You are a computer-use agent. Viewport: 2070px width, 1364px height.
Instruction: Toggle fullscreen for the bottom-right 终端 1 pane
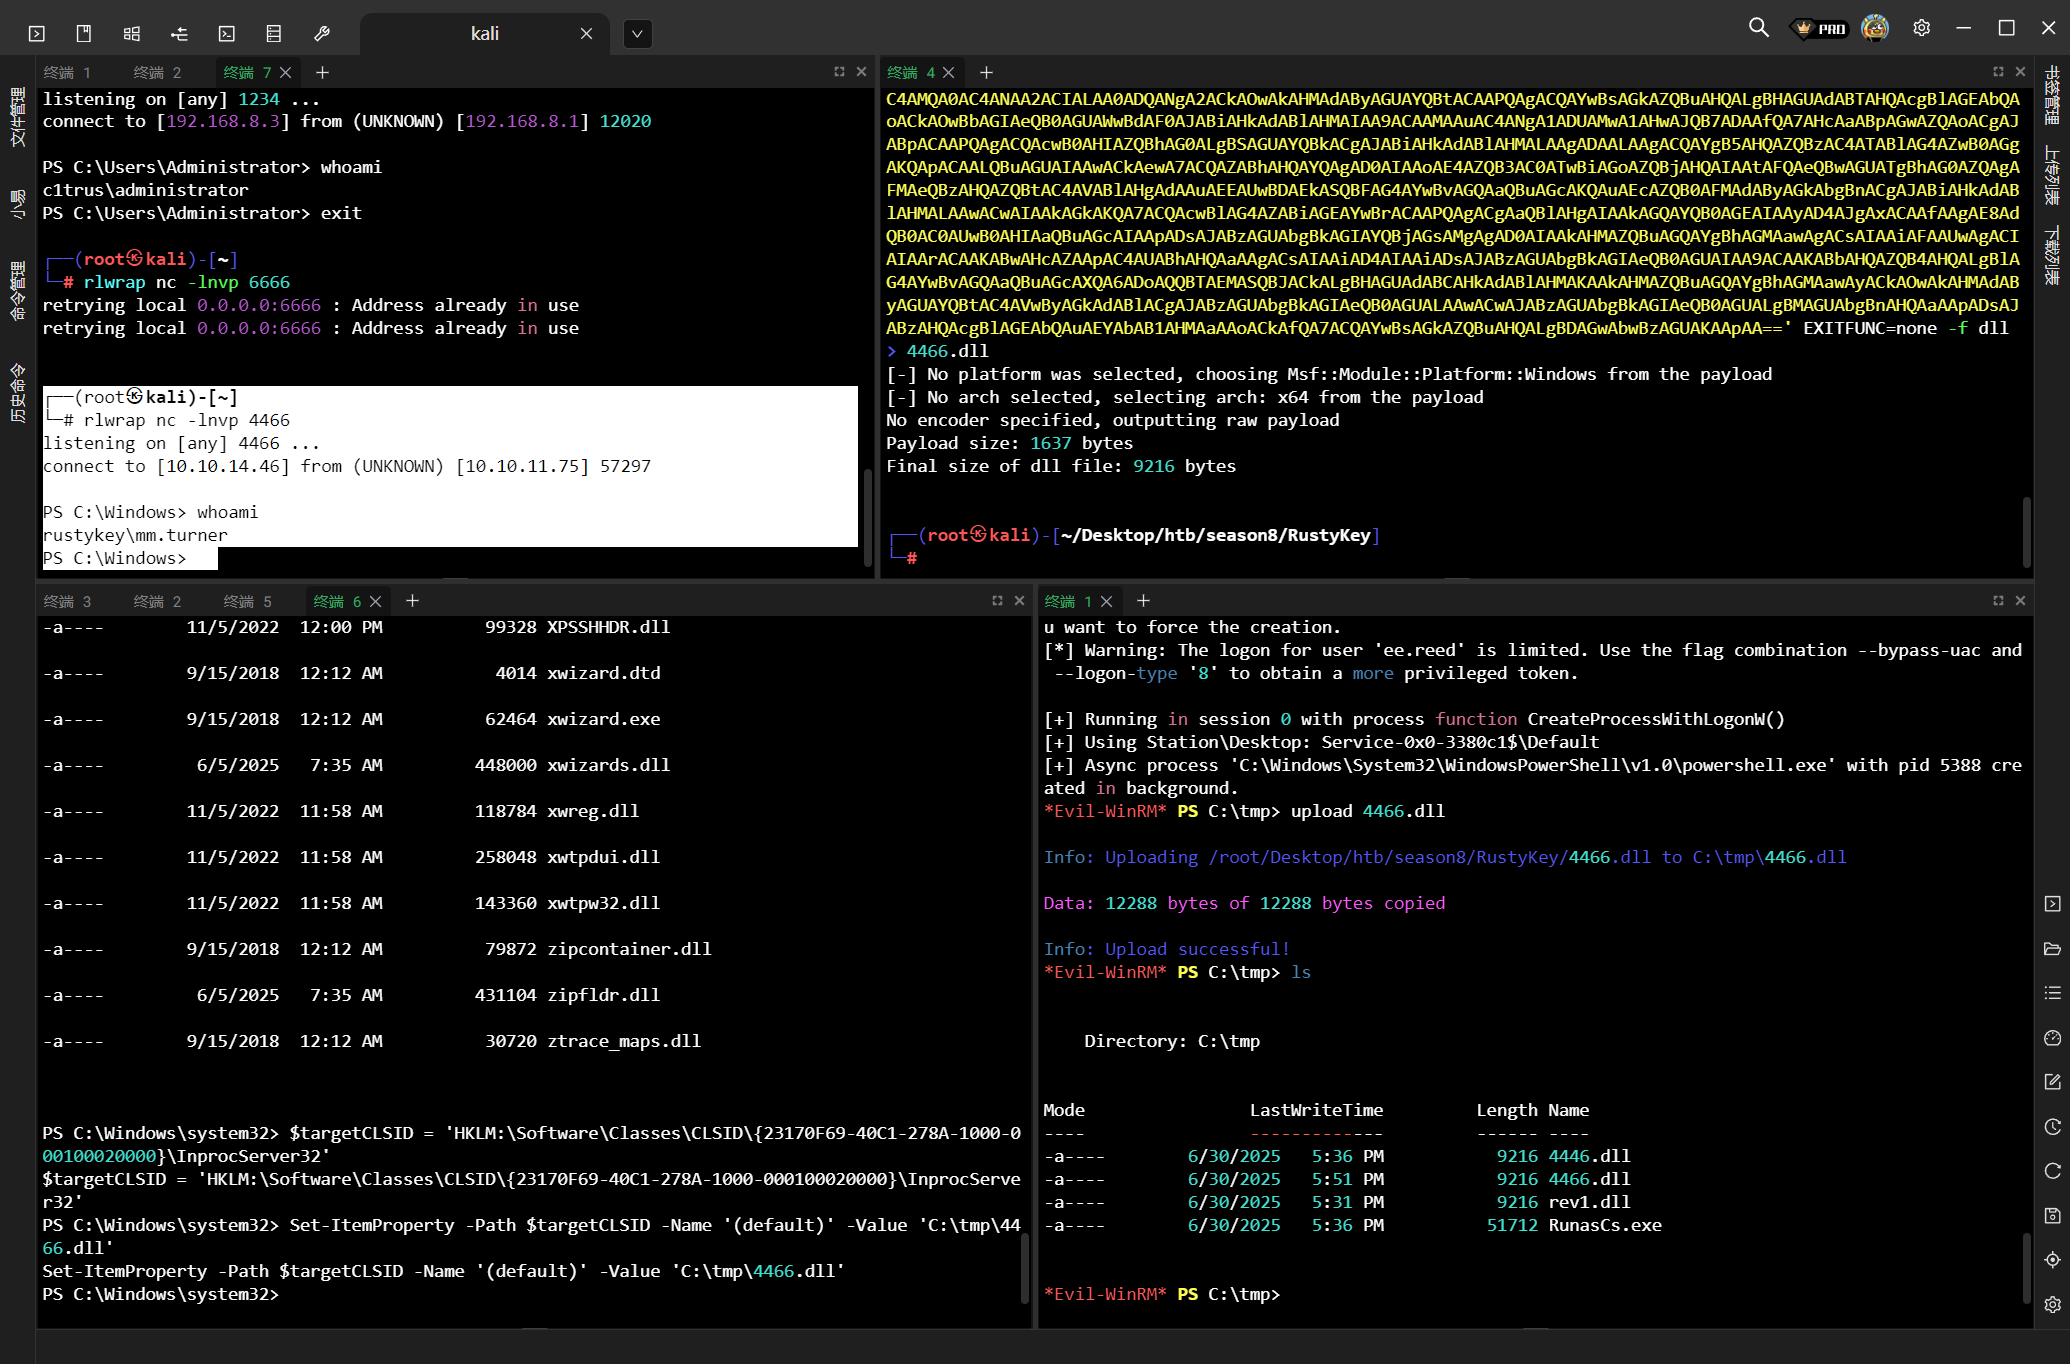click(1997, 600)
